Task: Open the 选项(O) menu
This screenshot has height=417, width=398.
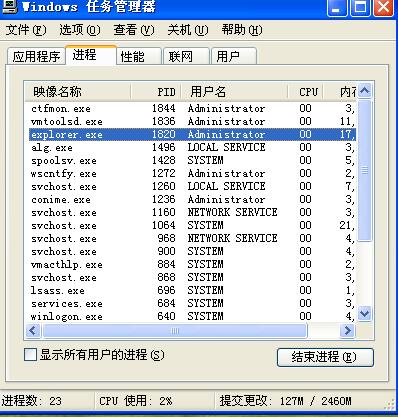Action: (x=80, y=30)
